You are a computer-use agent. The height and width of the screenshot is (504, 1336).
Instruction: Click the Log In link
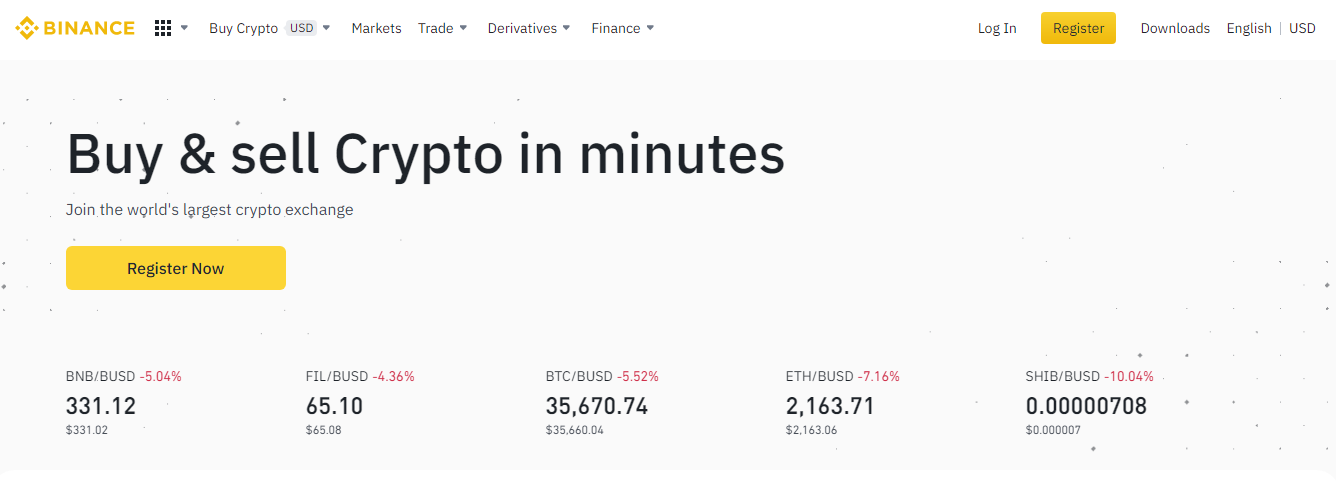click(997, 28)
